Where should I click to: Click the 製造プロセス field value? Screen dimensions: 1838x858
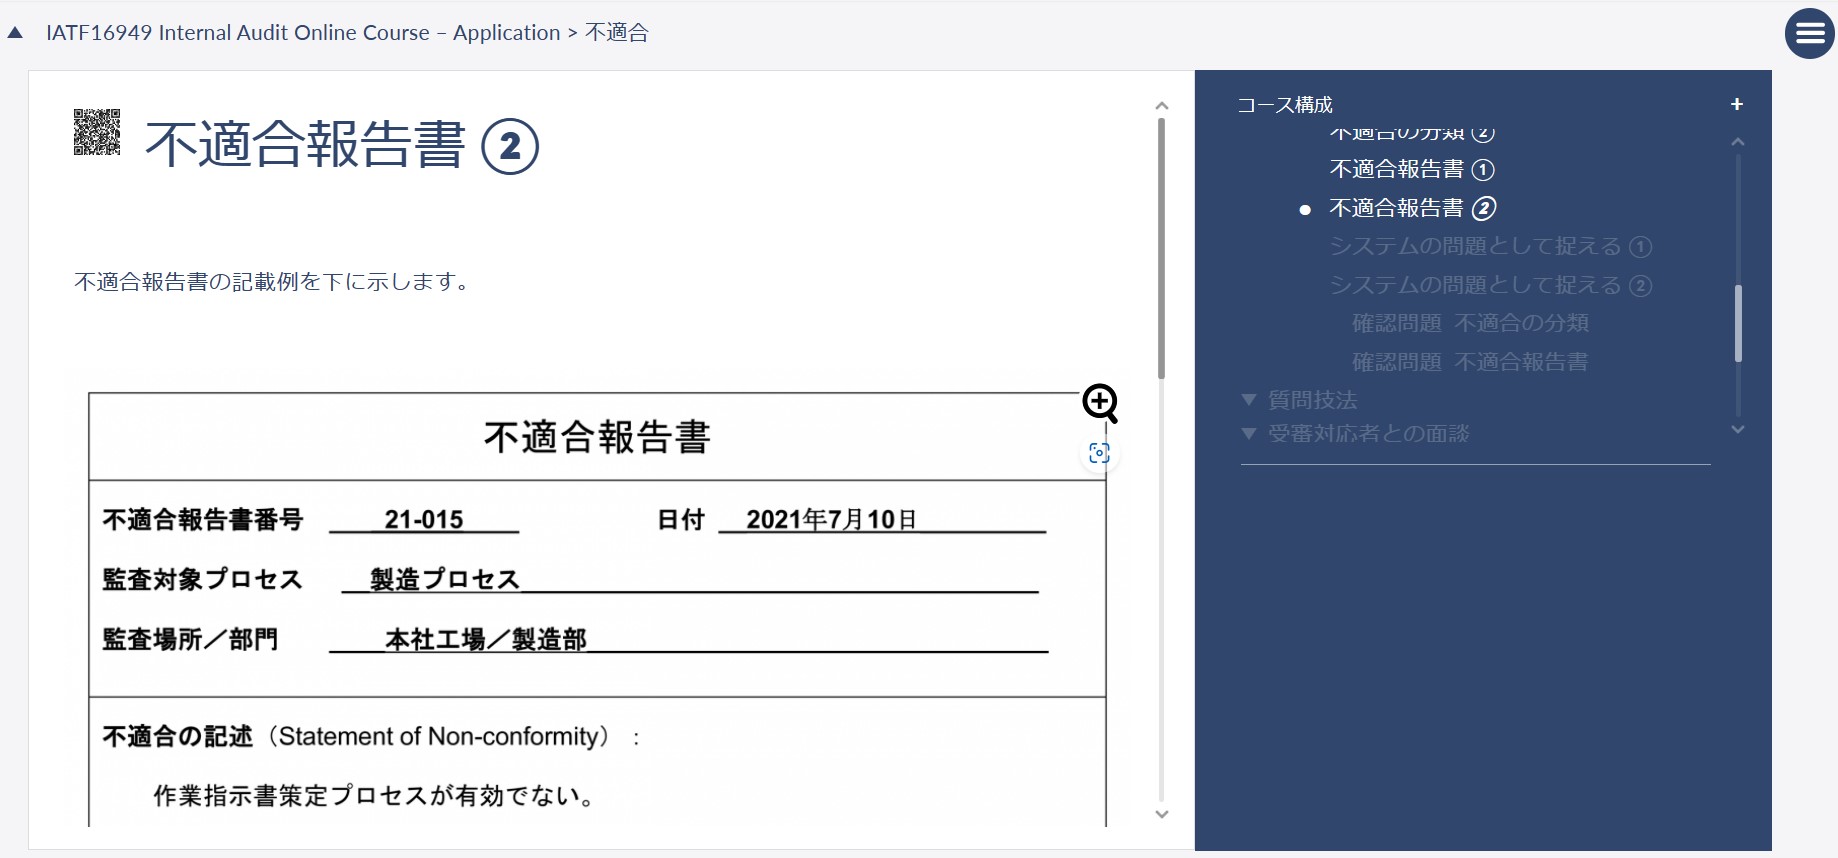[x=445, y=579]
